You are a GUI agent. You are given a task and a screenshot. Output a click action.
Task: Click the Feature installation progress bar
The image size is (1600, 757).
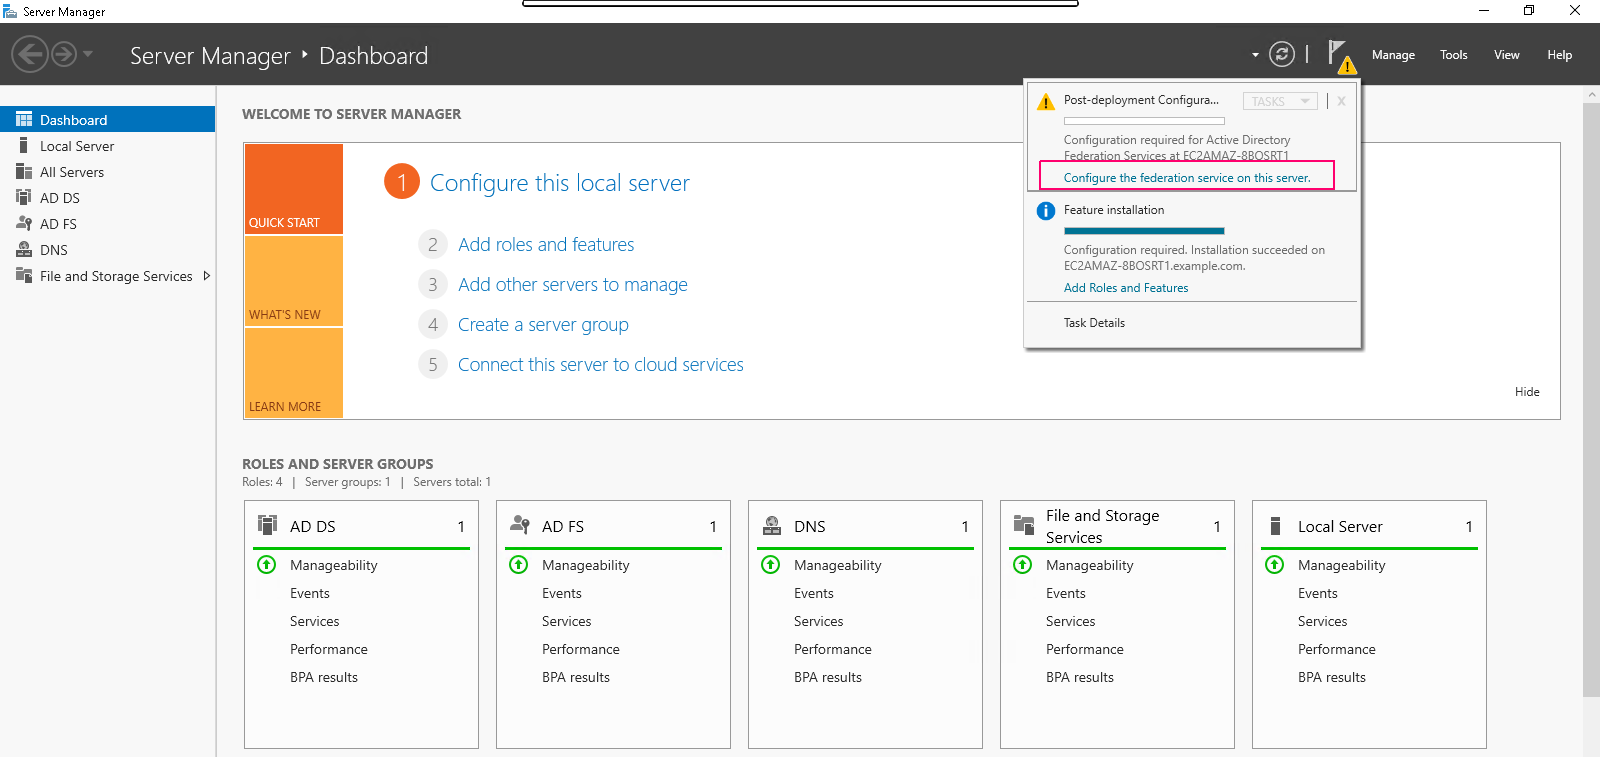click(1144, 231)
